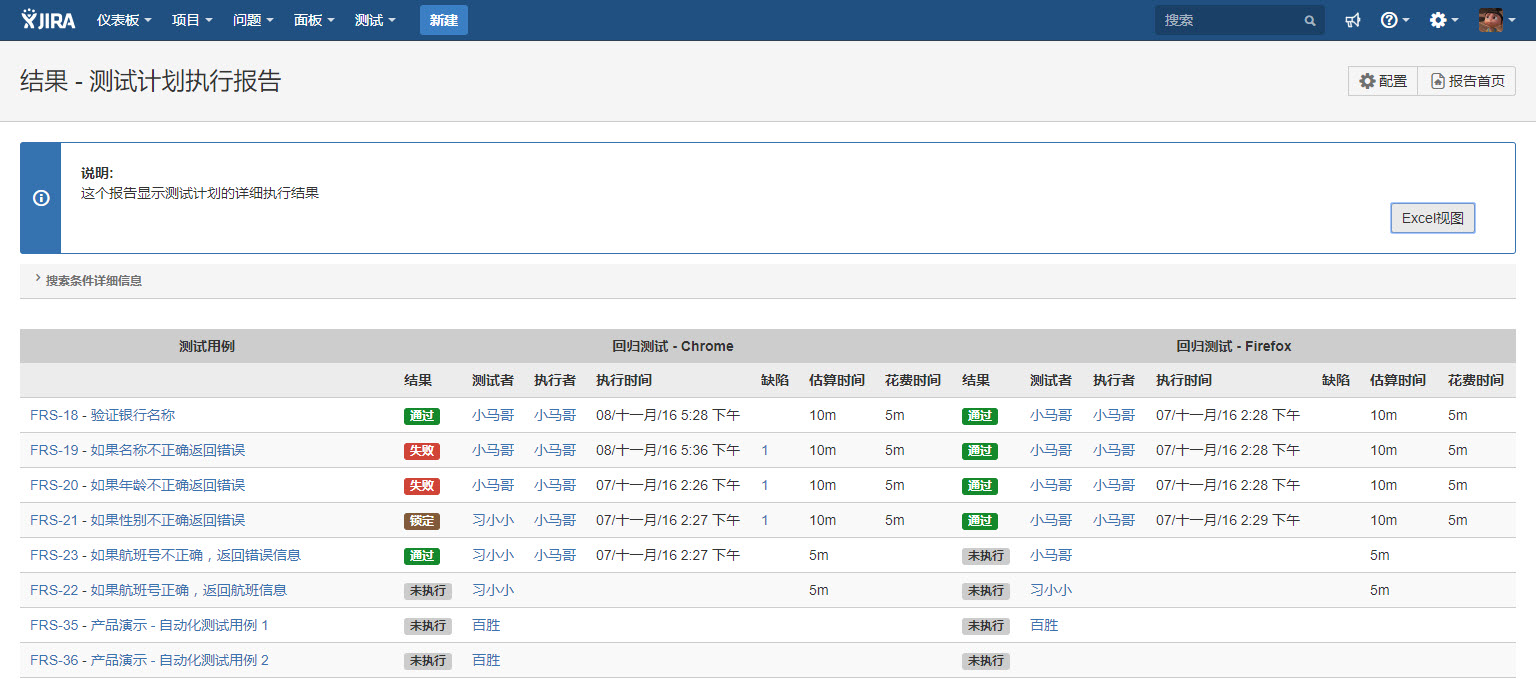Click the 回归测试 - Chrome column header
This screenshot has height=679, width=1536.
673,346
